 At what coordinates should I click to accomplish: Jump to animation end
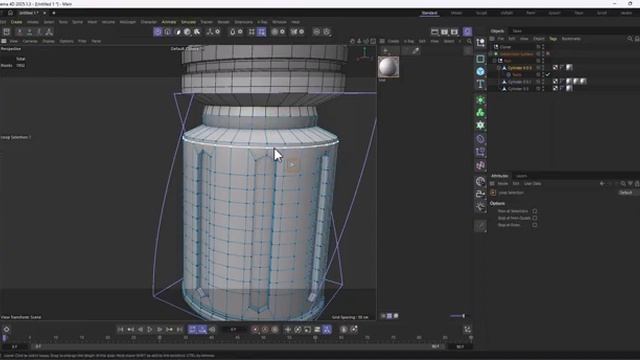click(x=179, y=329)
